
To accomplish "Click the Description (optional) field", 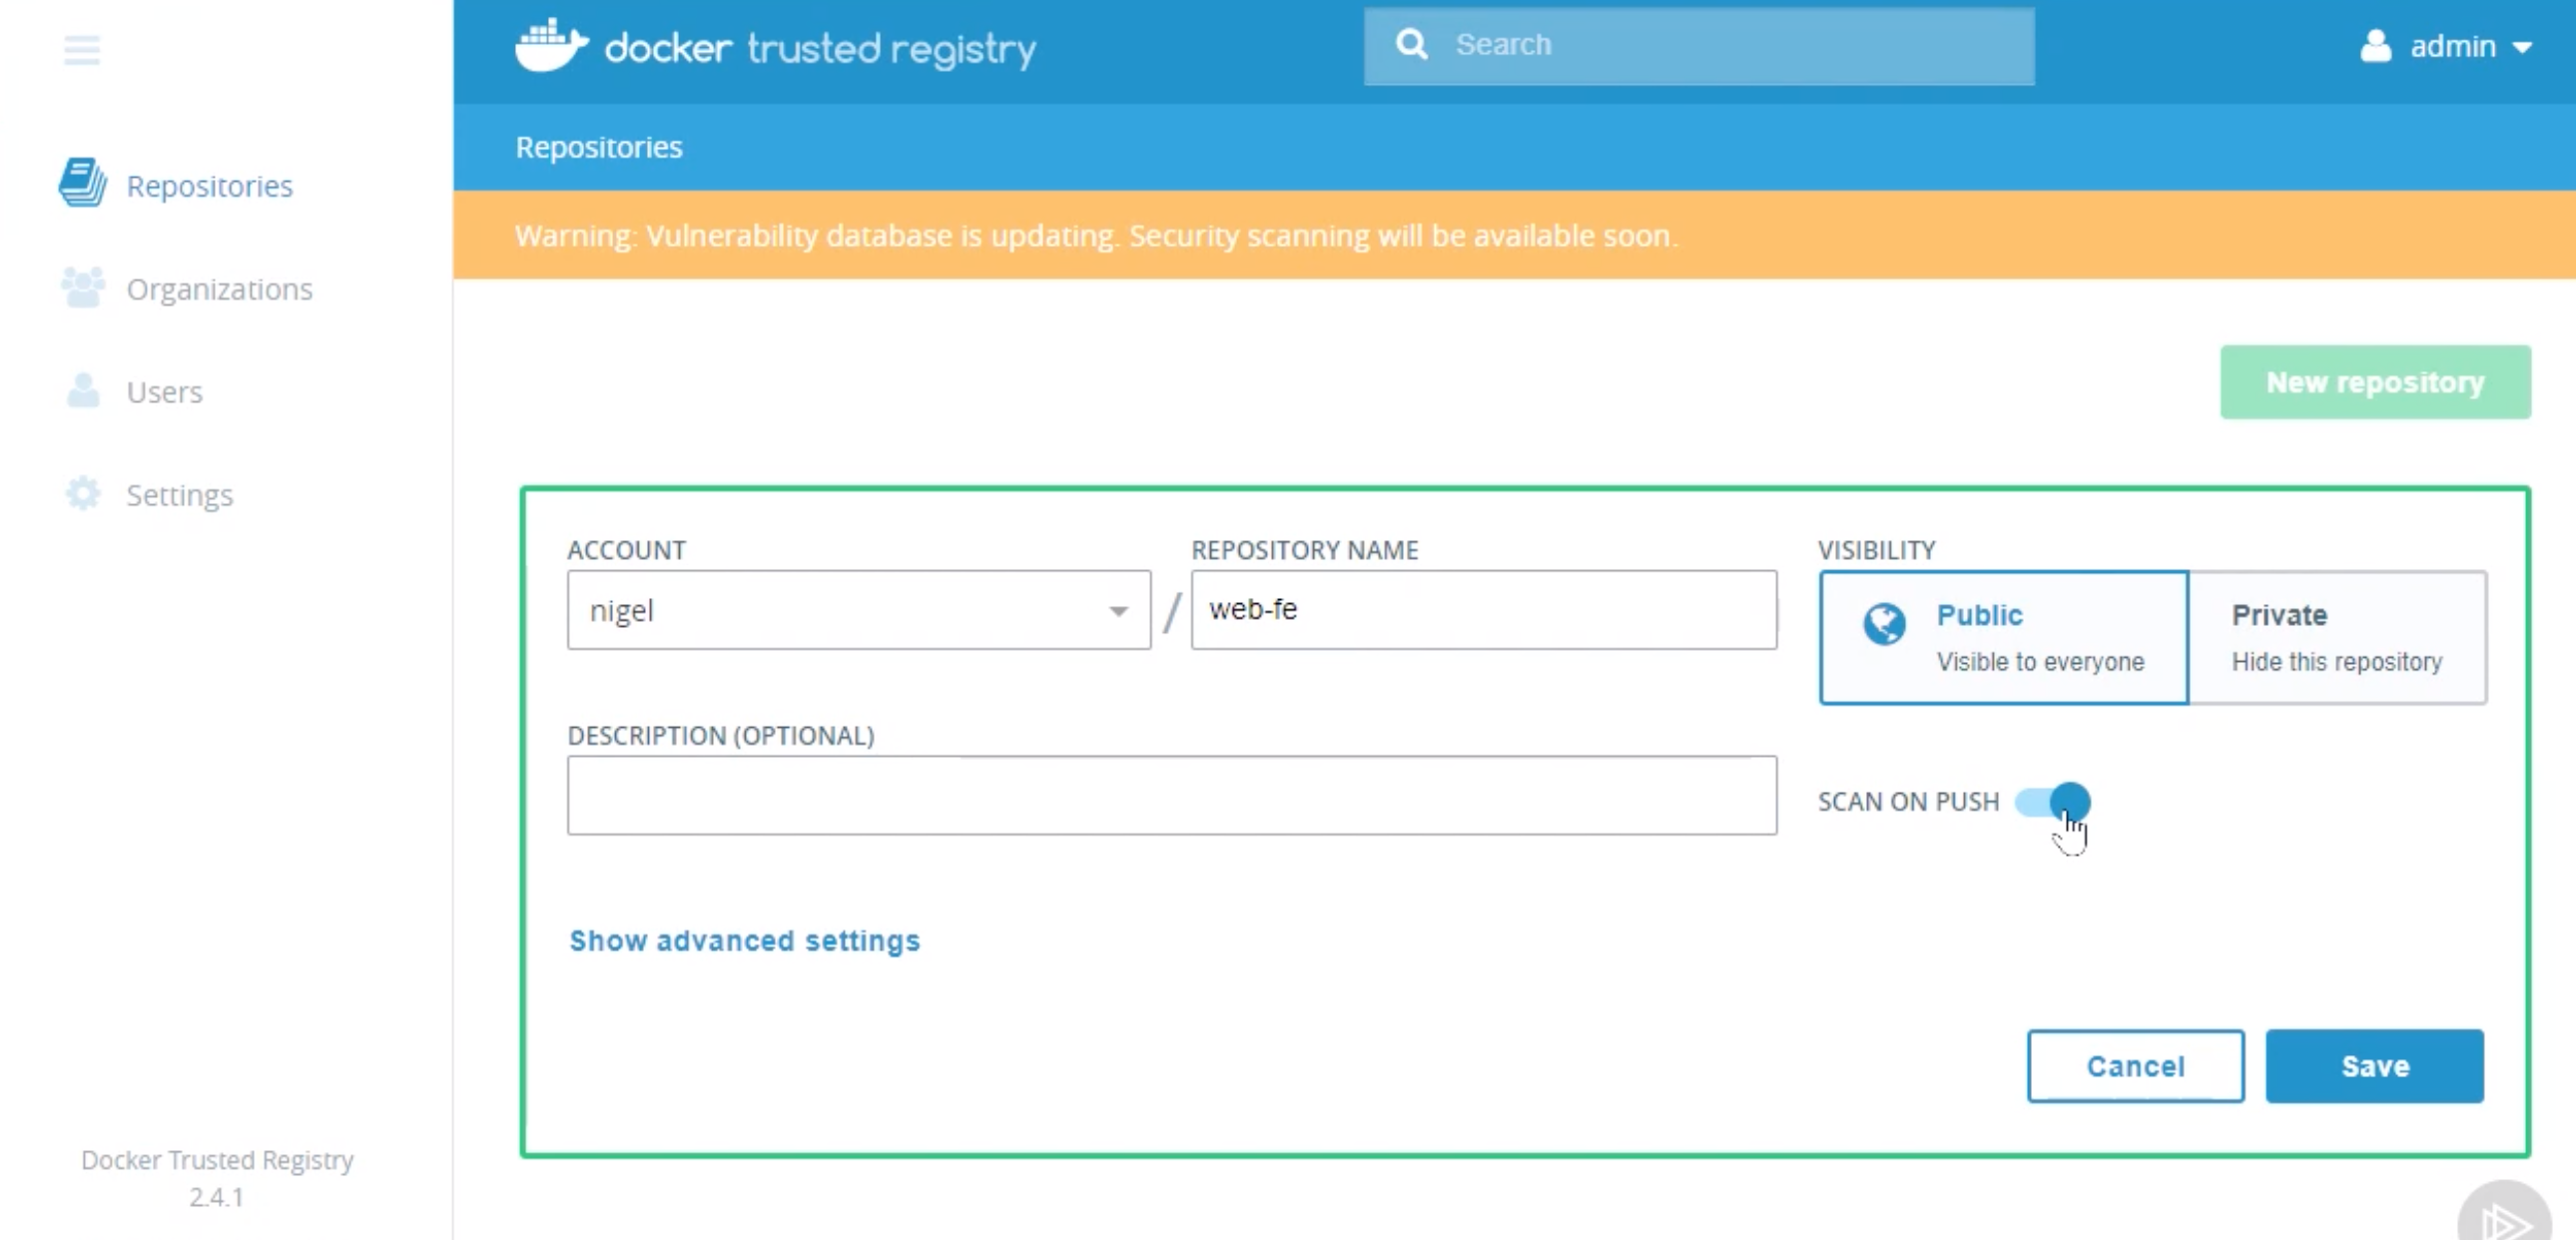I will [x=1172, y=795].
